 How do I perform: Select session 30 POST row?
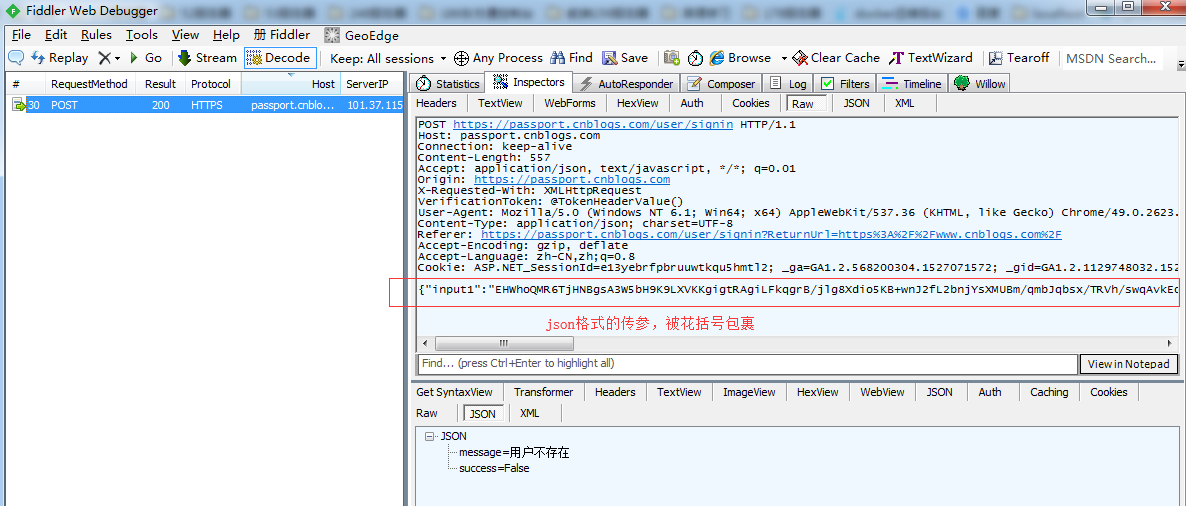click(x=205, y=105)
